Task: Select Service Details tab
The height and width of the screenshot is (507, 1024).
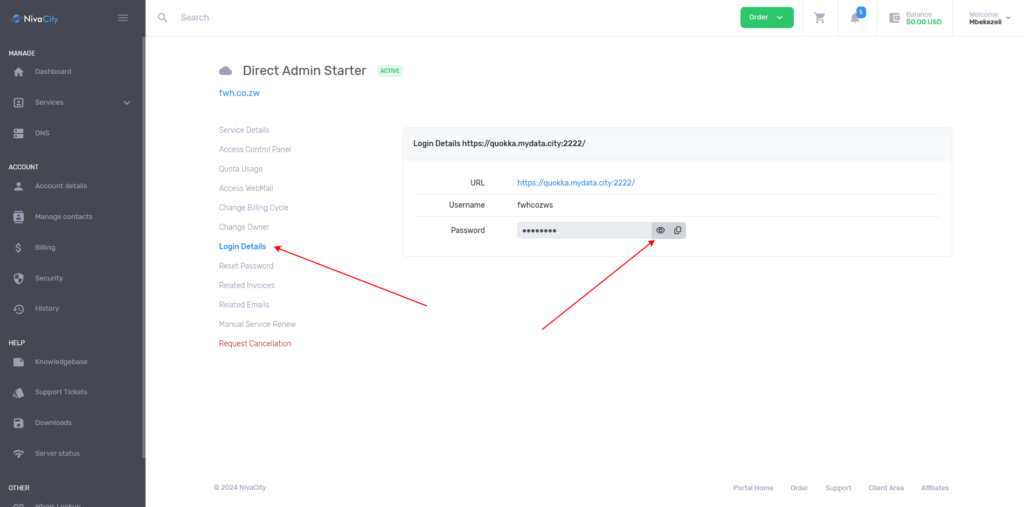Action: (244, 130)
